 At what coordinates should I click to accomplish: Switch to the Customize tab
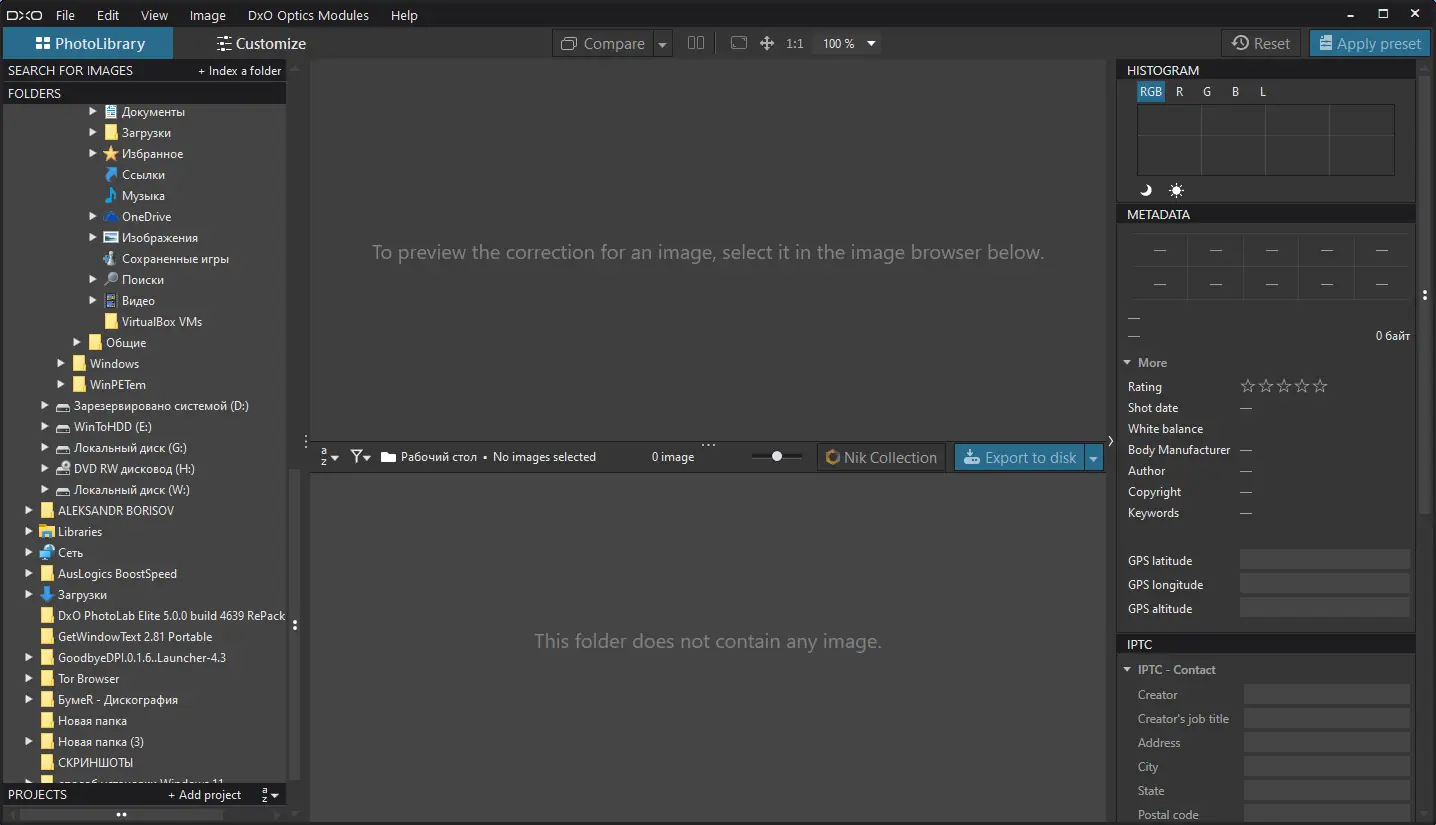261,43
